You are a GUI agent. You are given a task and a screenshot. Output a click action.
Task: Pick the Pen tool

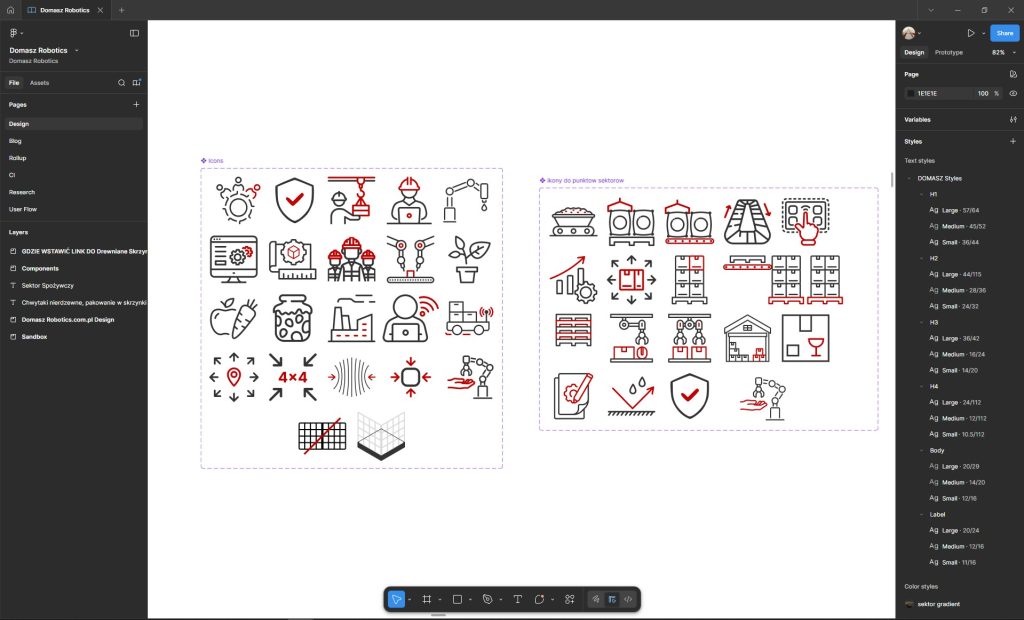tap(487, 599)
